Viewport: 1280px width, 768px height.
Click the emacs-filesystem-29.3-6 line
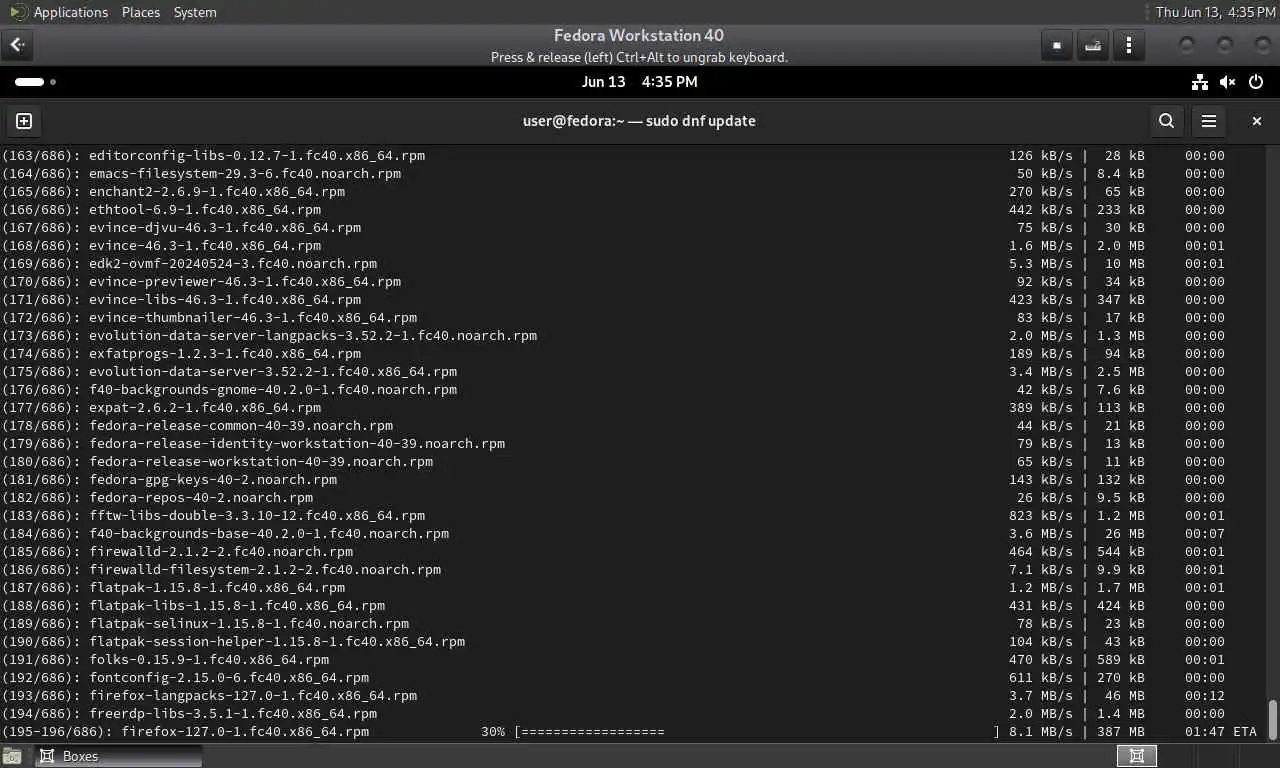click(x=613, y=174)
